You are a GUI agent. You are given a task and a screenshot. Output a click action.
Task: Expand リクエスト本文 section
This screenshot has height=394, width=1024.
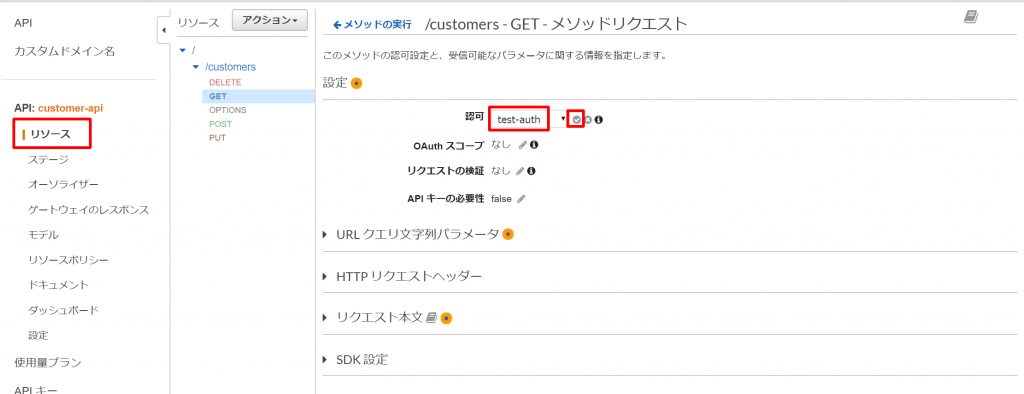[325, 318]
